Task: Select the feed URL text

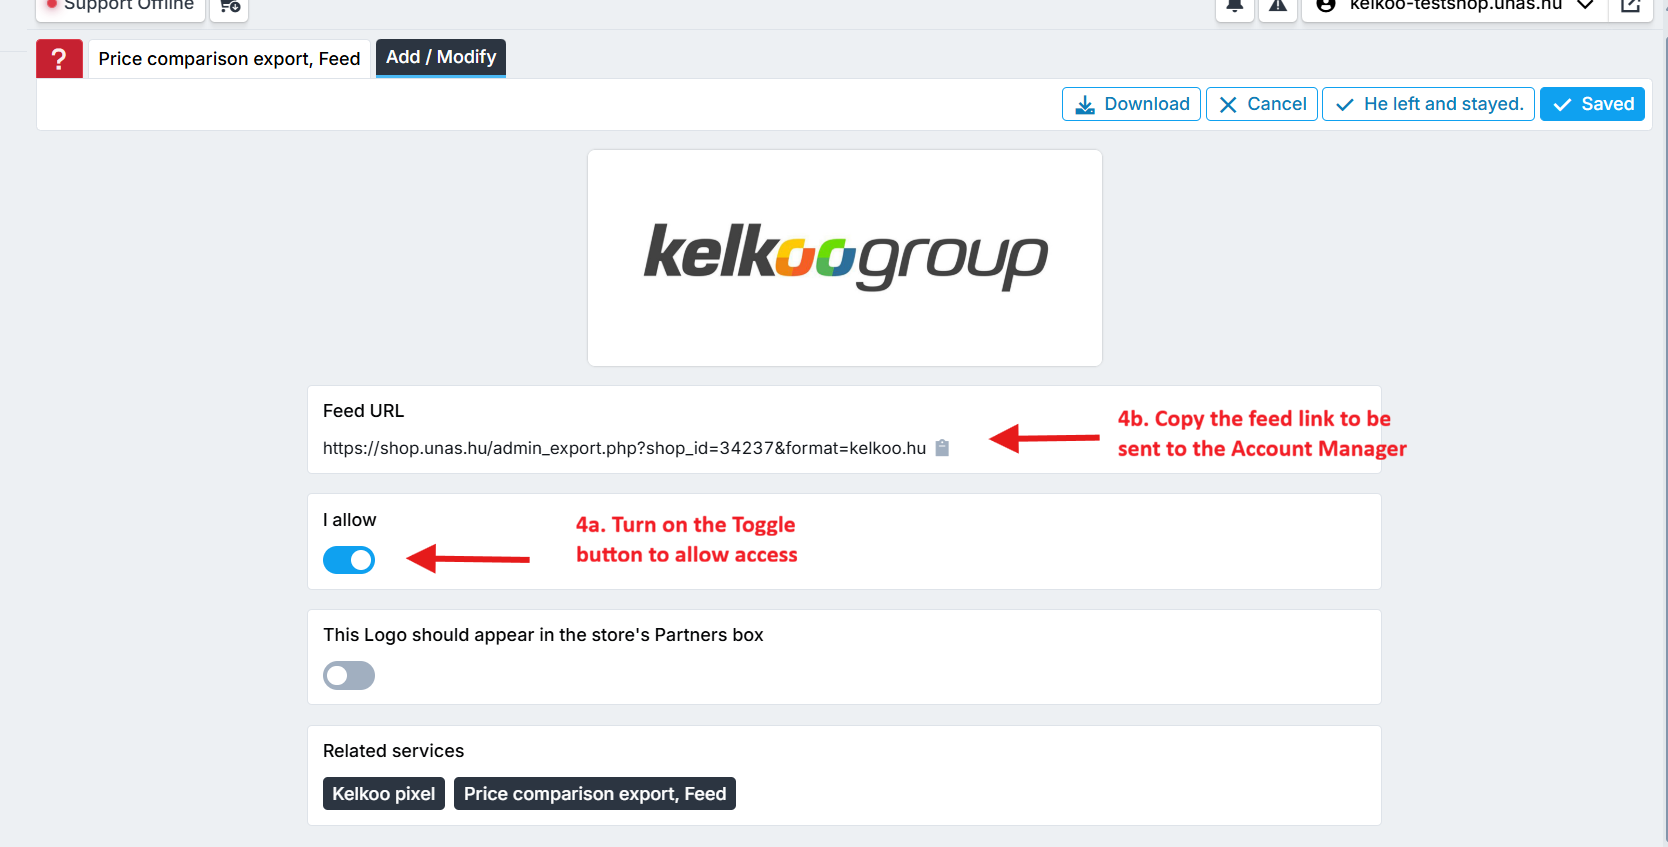Action: tap(624, 448)
